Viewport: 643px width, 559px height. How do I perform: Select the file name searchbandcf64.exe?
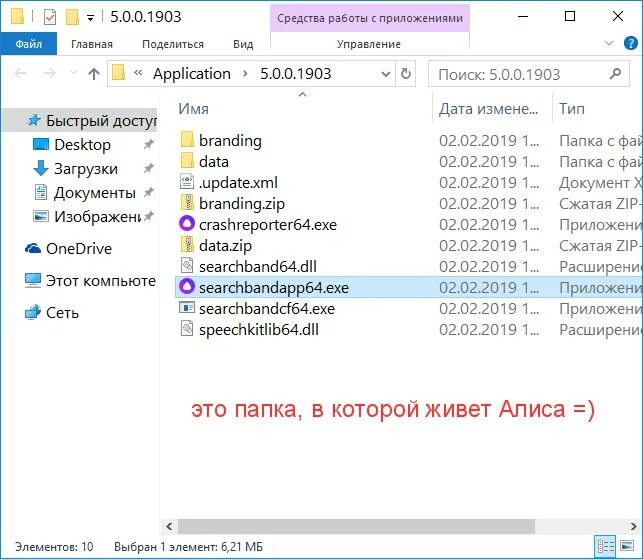tap(267, 309)
